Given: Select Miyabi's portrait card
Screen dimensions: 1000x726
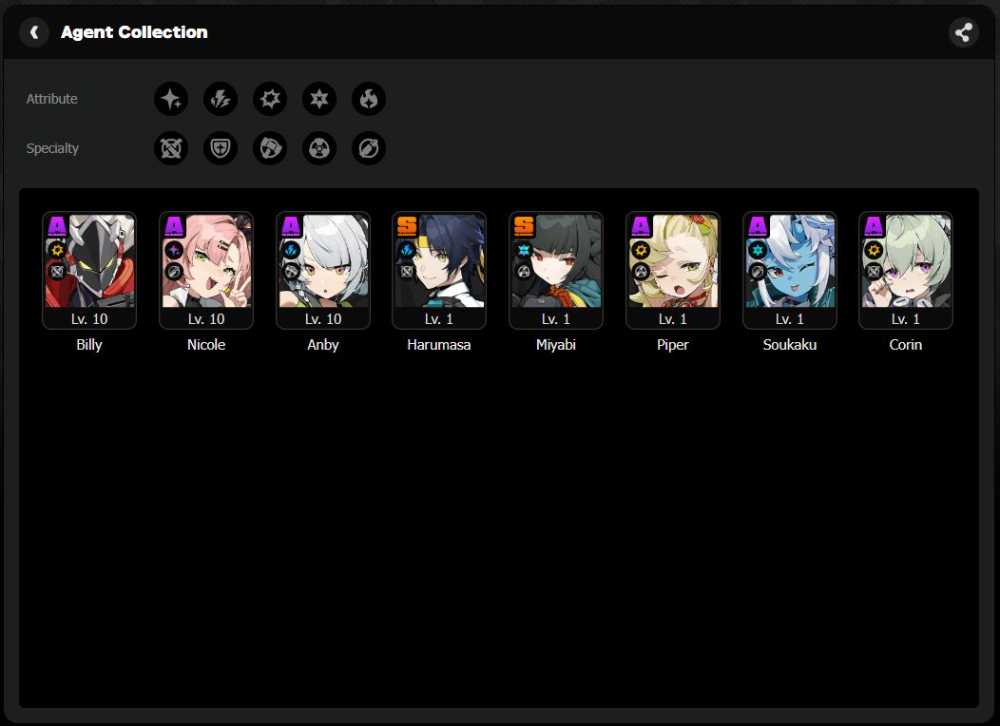Looking at the screenshot, I should click(x=556, y=270).
